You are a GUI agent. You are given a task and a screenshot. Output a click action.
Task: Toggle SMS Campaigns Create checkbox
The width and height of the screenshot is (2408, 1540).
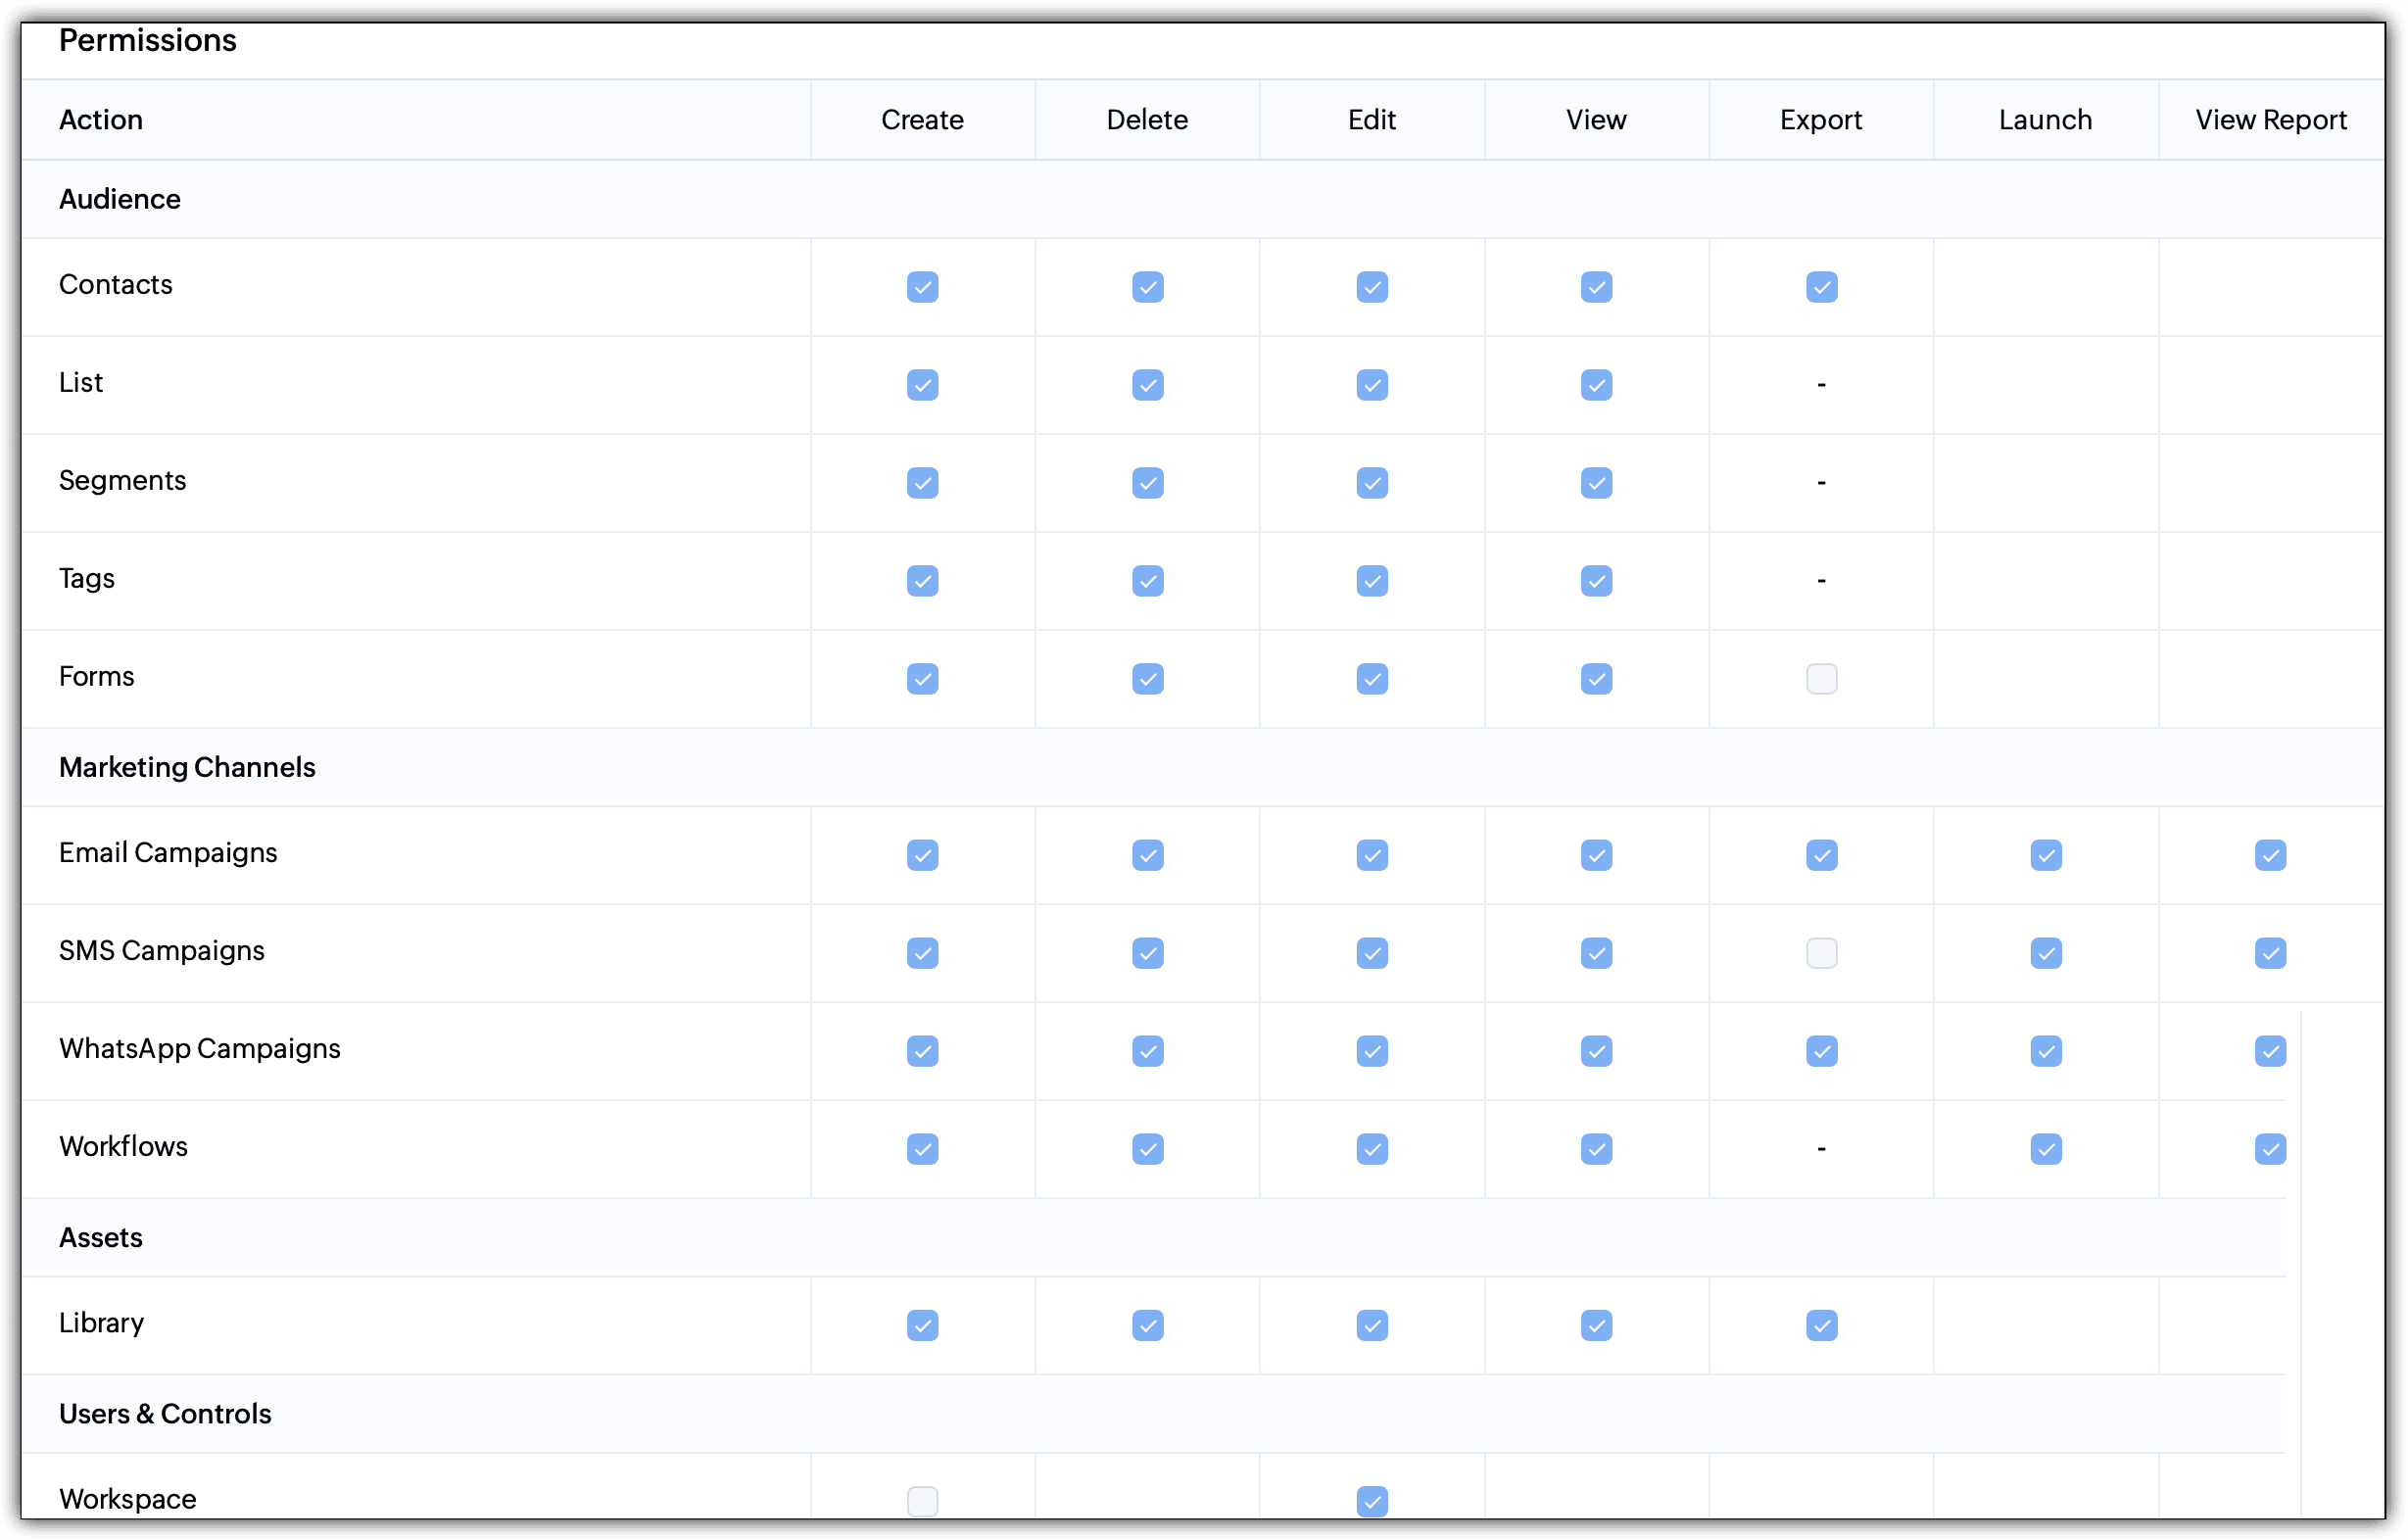point(922,953)
